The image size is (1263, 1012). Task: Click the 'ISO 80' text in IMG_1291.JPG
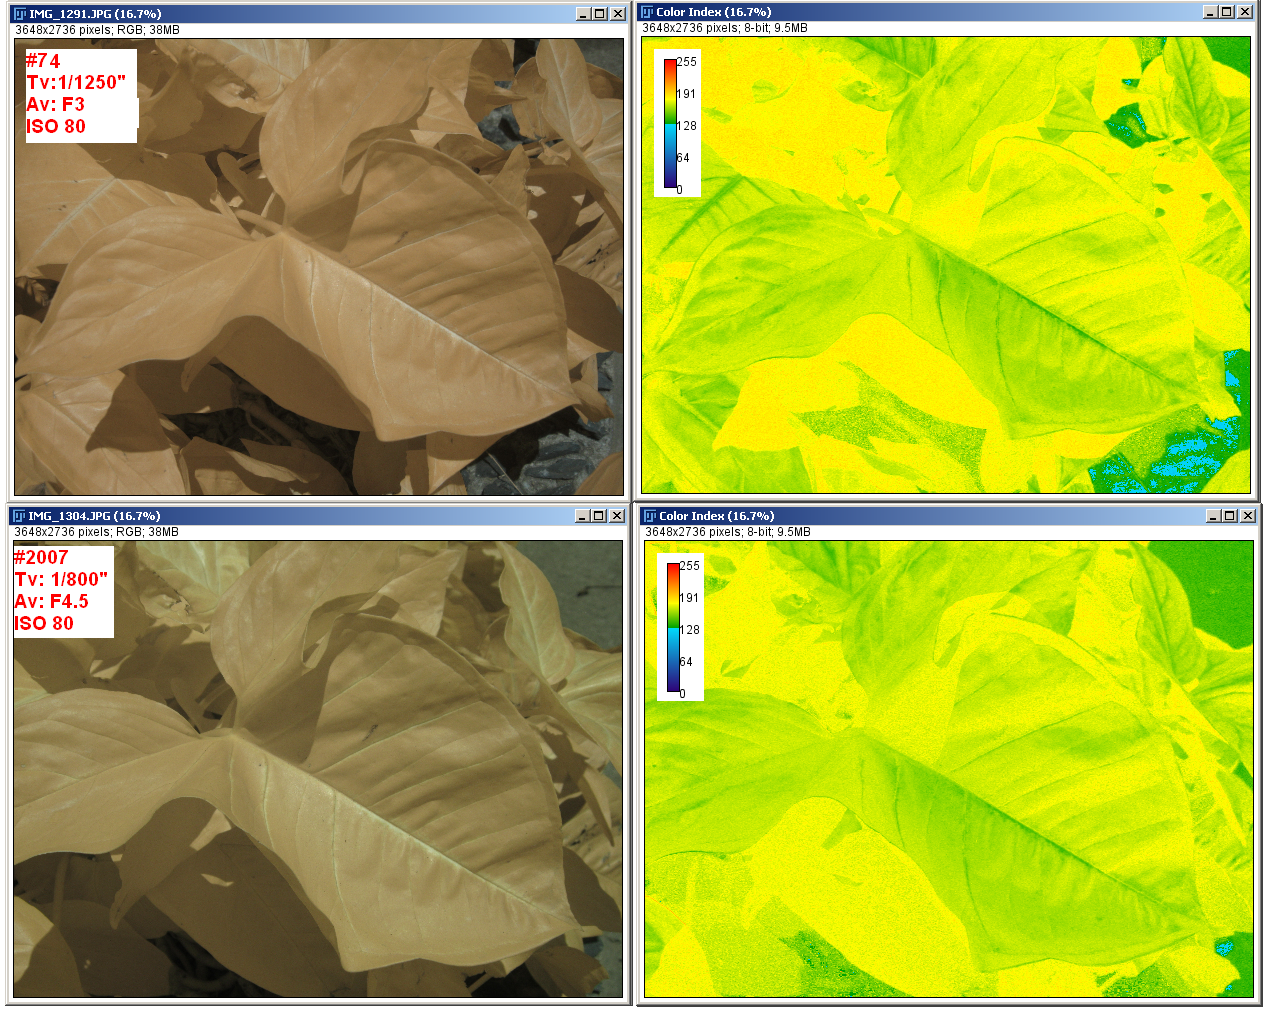(56, 127)
